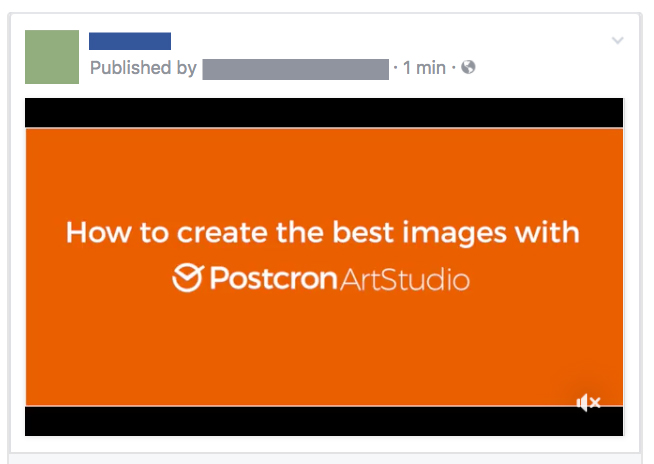Open the post via '1 min' timestamp
The width and height of the screenshot is (654, 464).
424,68
